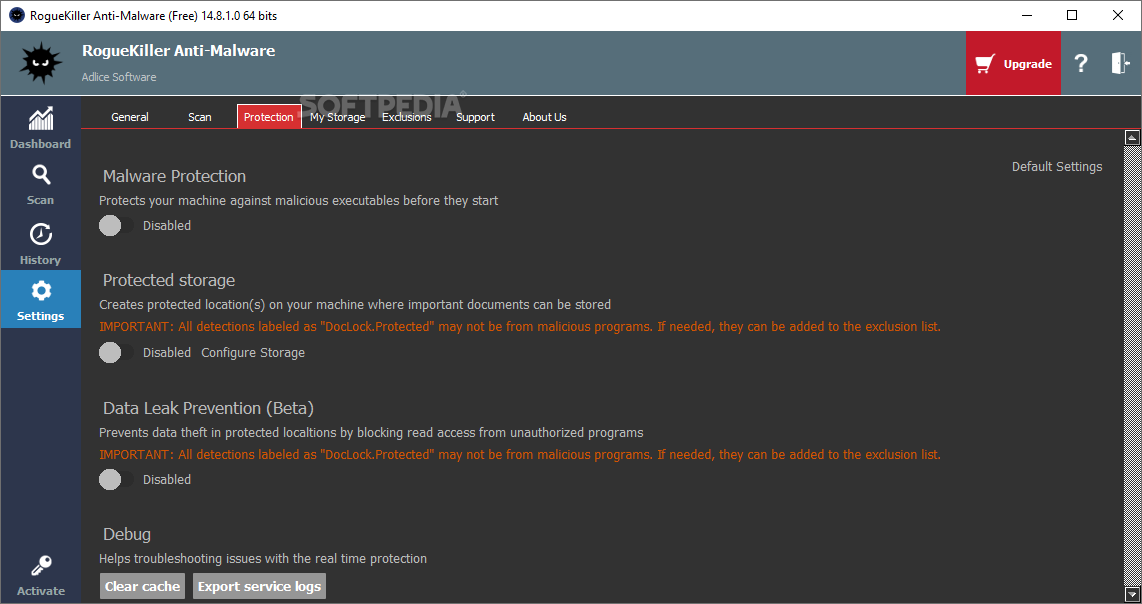Click 'Prevents data theft in protected' description
The image size is (1142, 604).
point(371,433)
